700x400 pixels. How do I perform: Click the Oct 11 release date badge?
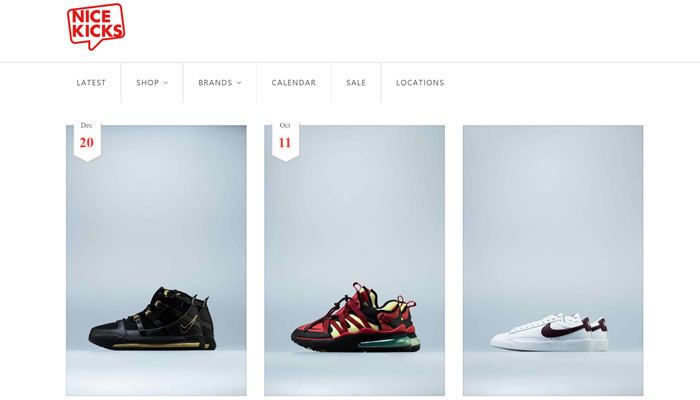click(285, 139)
